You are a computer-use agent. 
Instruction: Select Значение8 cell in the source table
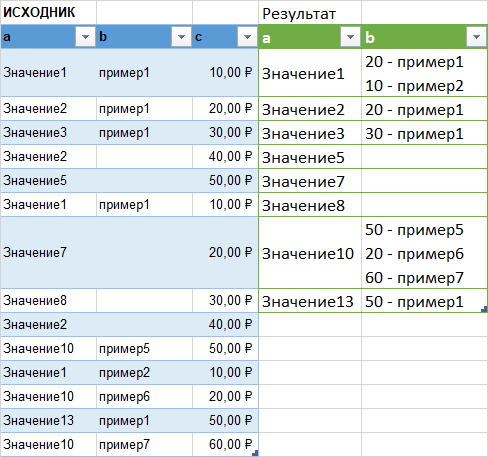pos(48,301)
